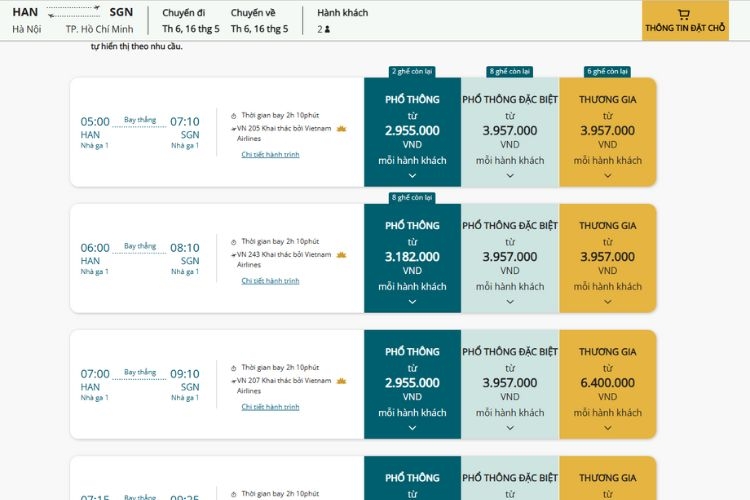
Task: Click the passenger person icon in header
Action: coord(327,29)
